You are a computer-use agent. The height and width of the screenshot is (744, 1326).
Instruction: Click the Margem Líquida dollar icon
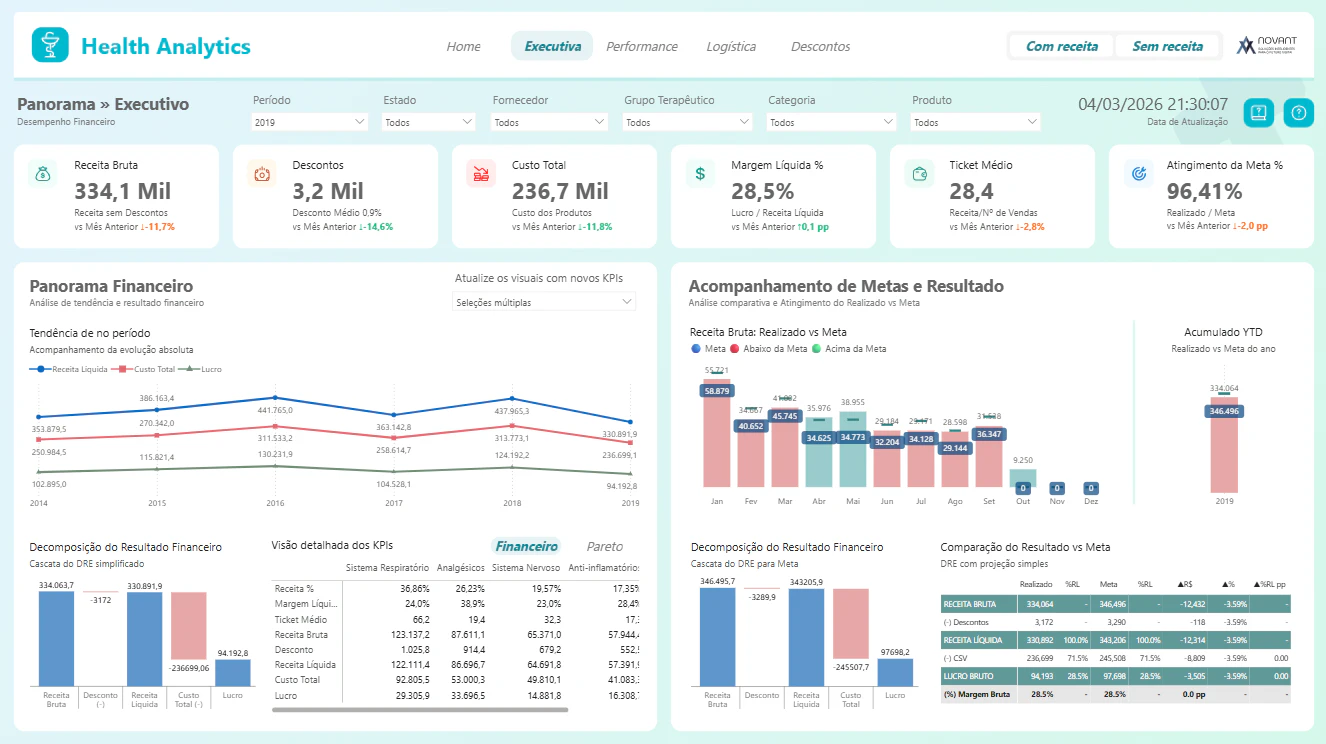click(700, 174)
